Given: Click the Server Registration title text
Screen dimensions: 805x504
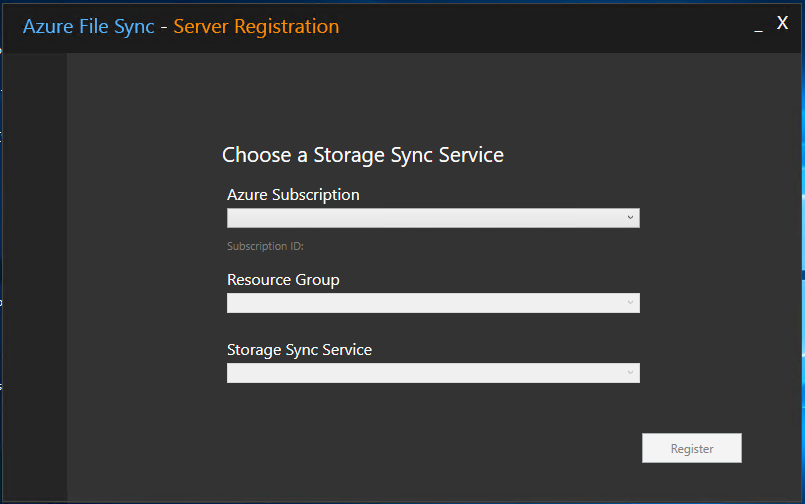Looking at the screenshot, I should (x=256, y=27).
